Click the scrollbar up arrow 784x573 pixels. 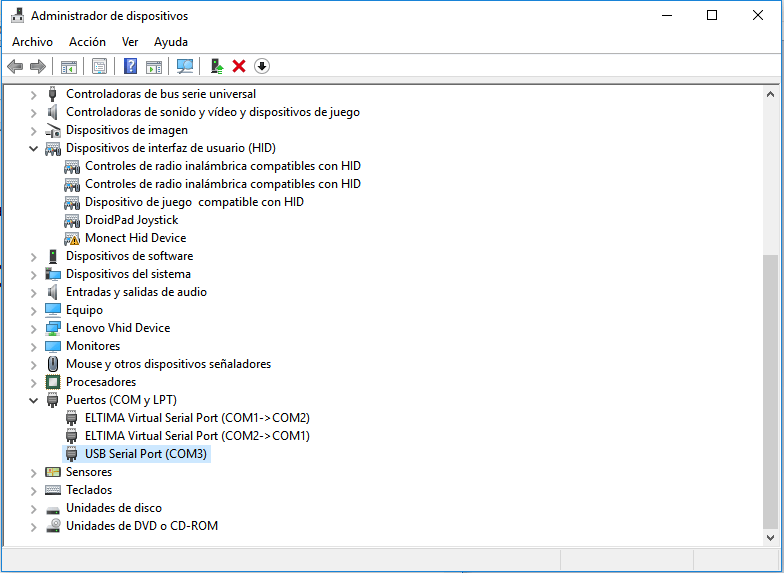coord(770,94)
